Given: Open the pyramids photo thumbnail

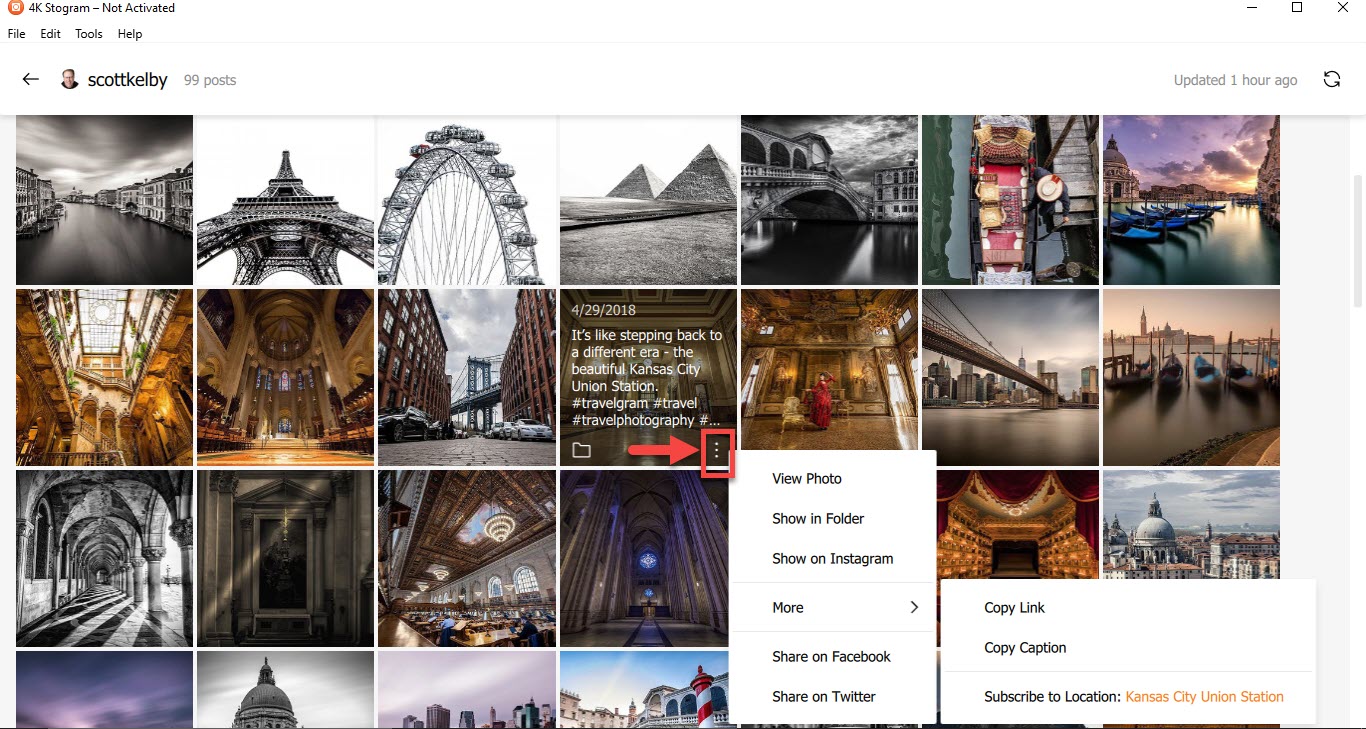Looking at the screenshot, I should tap(648, 200).
